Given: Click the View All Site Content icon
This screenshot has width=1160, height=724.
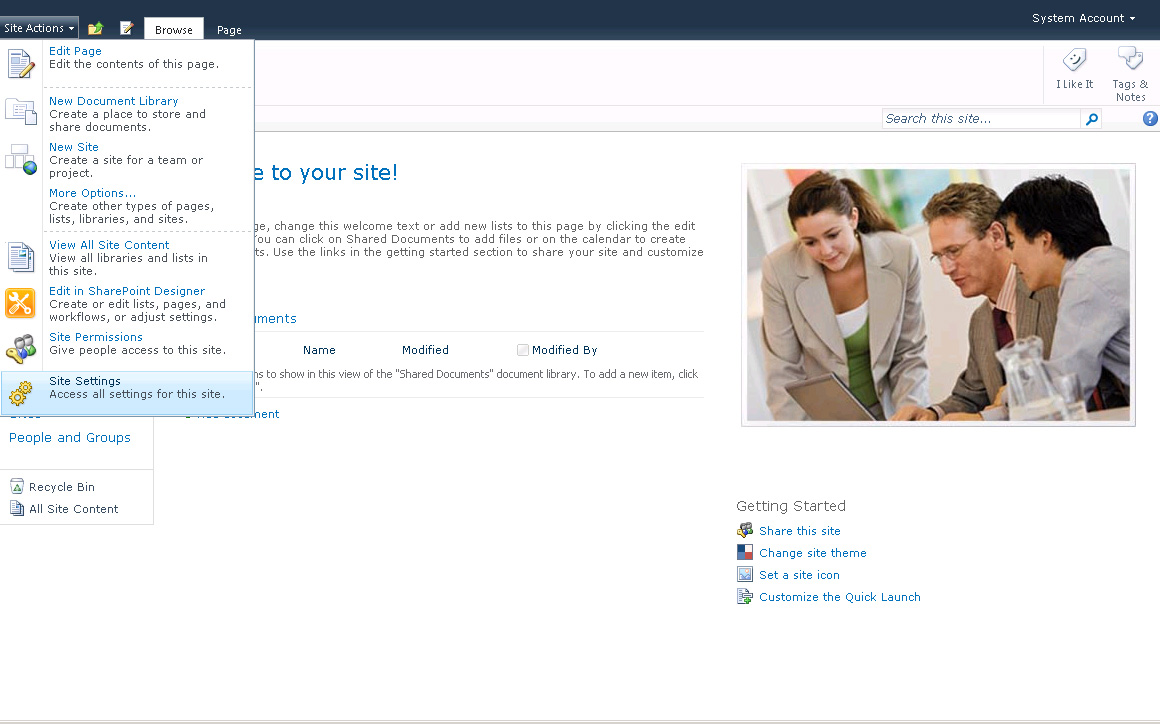Looking at the screenshot, I should click(x=21, y=257).
